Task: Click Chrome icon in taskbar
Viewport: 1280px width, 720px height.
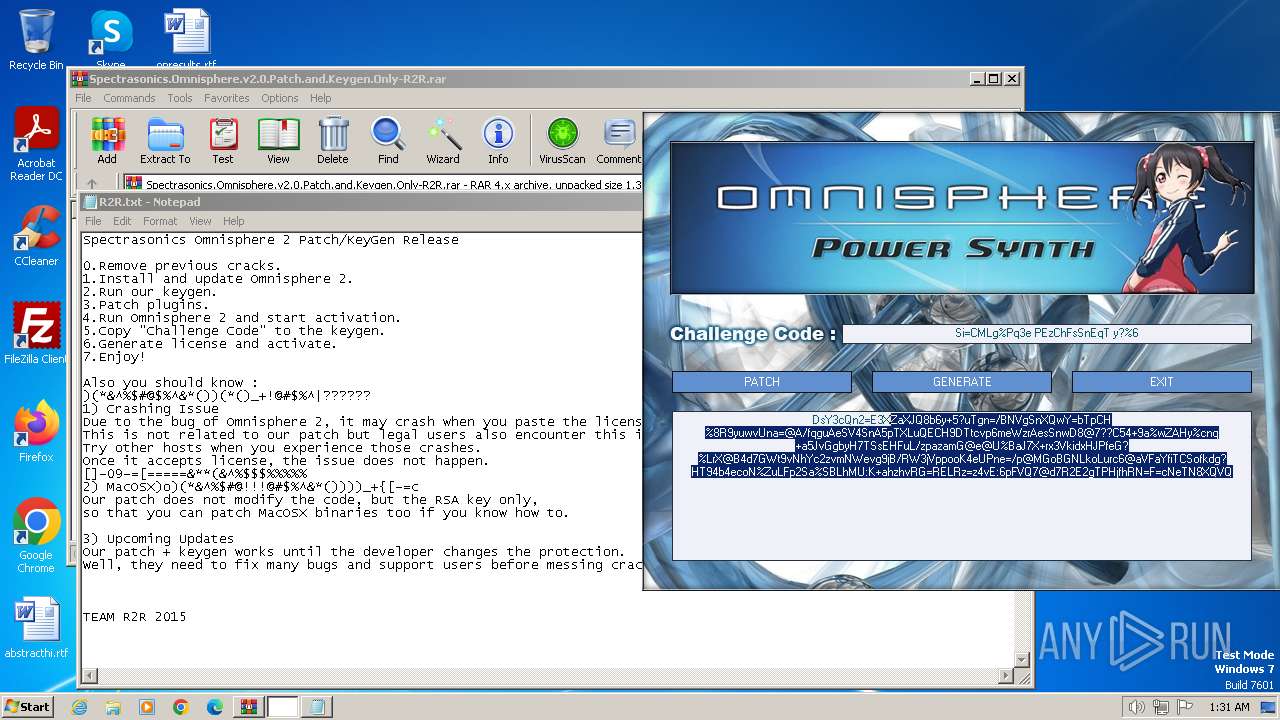Action: click(x=181, y=707)
